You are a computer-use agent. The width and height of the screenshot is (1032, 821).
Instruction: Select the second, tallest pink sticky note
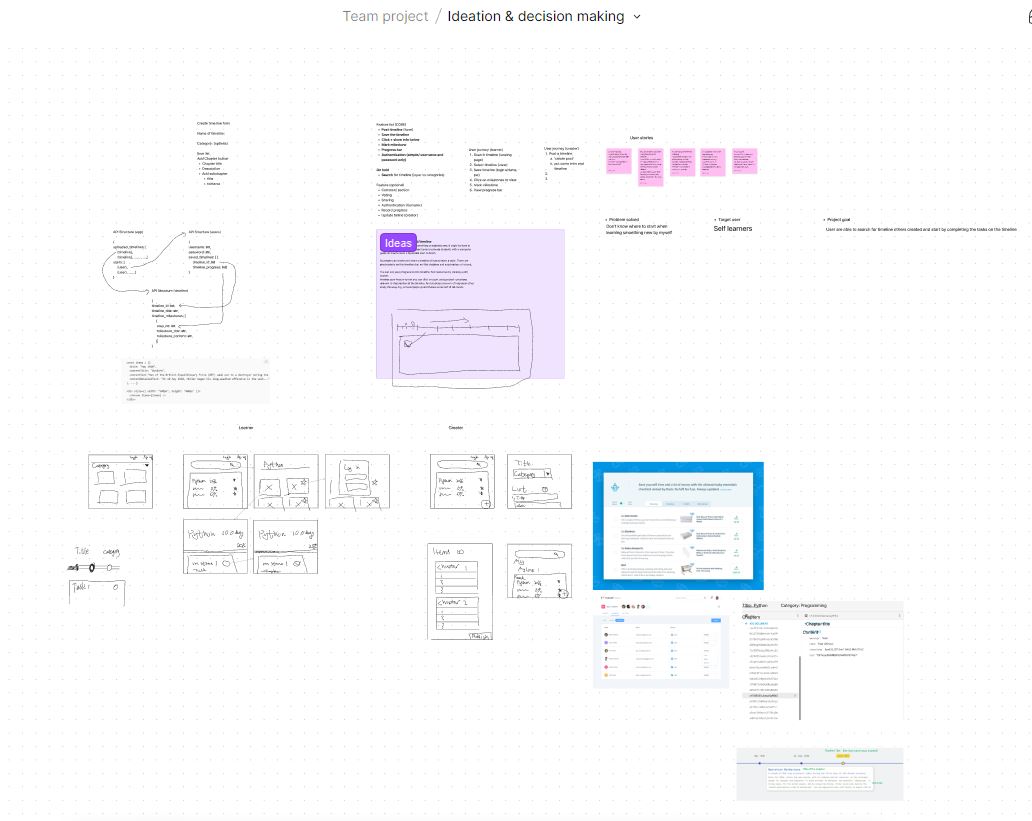[x=651, y=168]
